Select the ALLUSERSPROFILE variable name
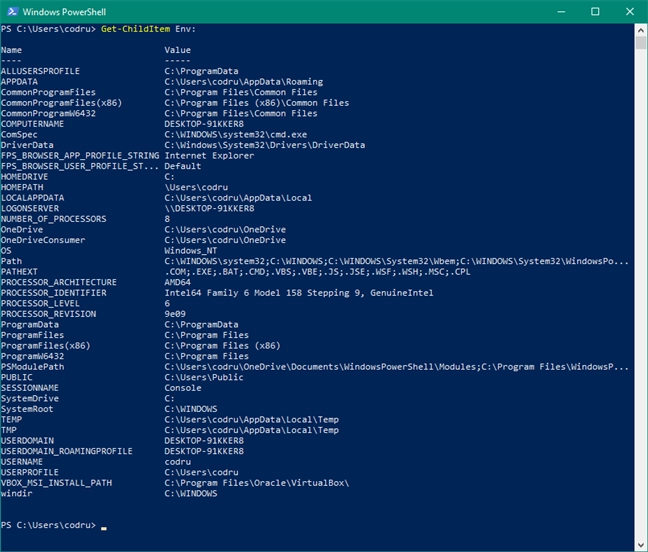Image resolution: width=648 pixels, height=552 pixels. point(40,71)
